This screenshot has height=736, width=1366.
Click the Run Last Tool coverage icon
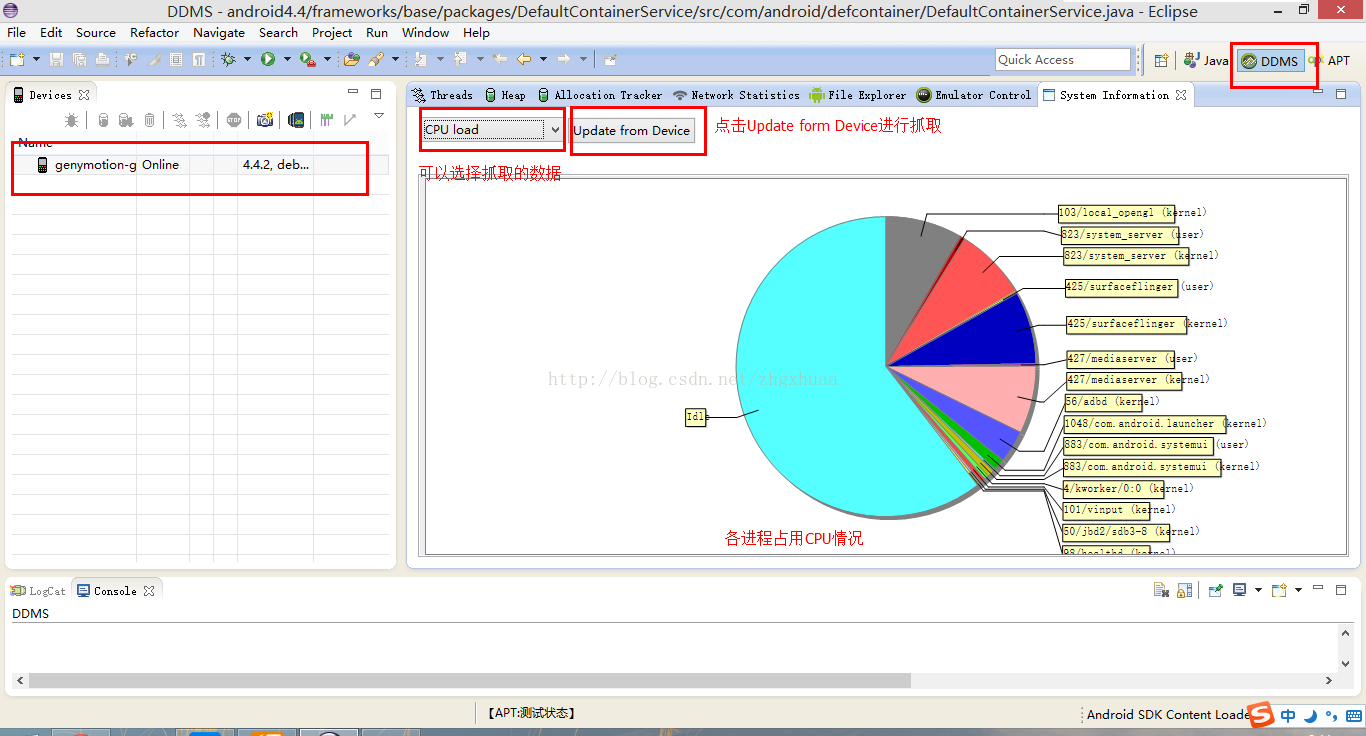click(308, 59)
